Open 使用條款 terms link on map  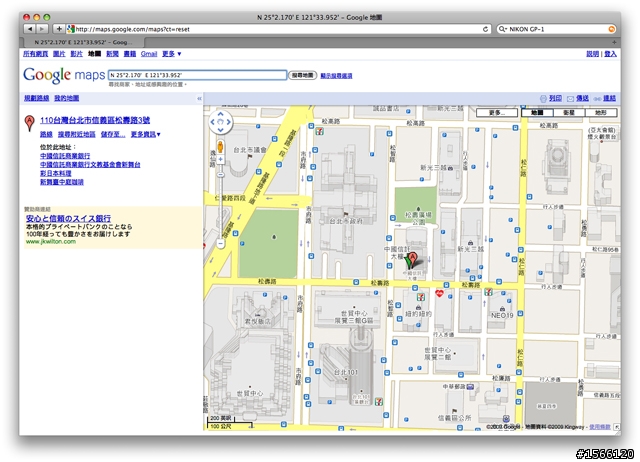click(600, 426)
